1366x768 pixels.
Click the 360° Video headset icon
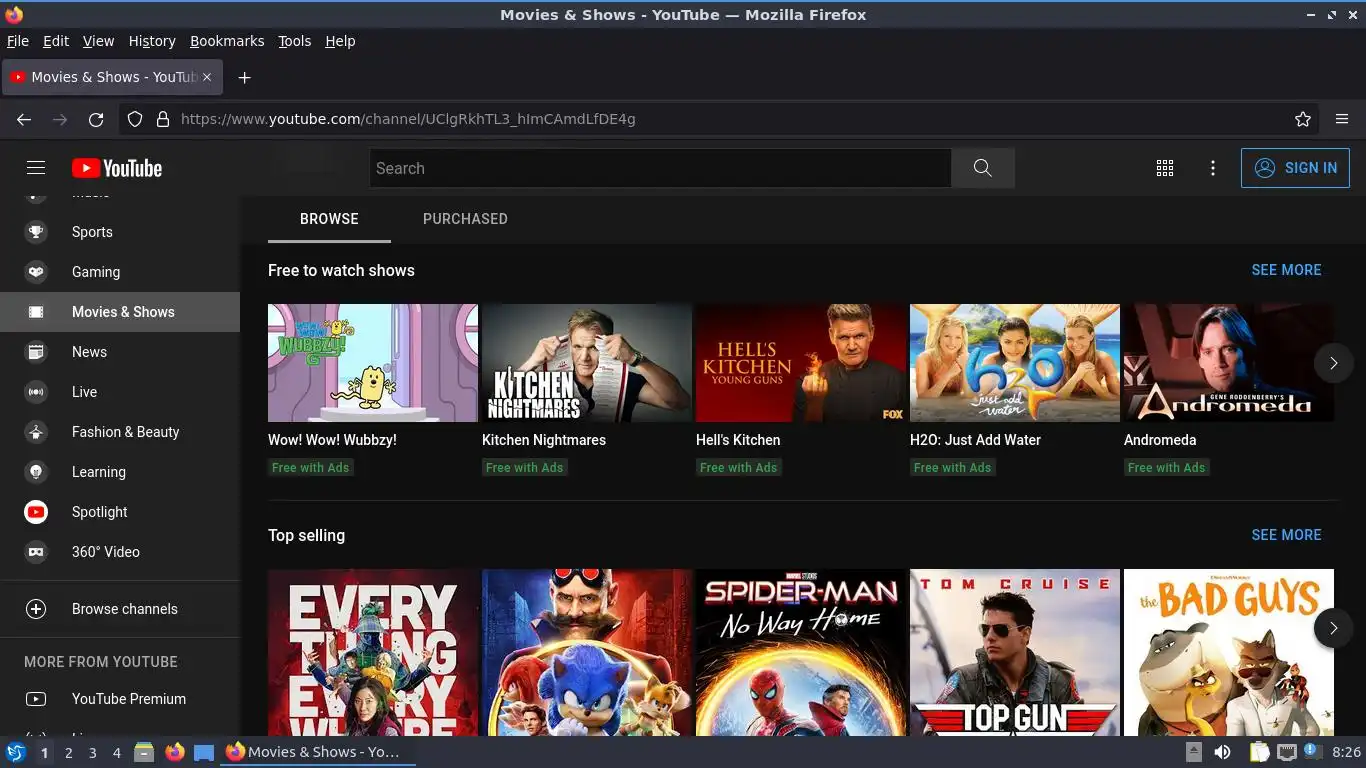(x=36, y=552)
